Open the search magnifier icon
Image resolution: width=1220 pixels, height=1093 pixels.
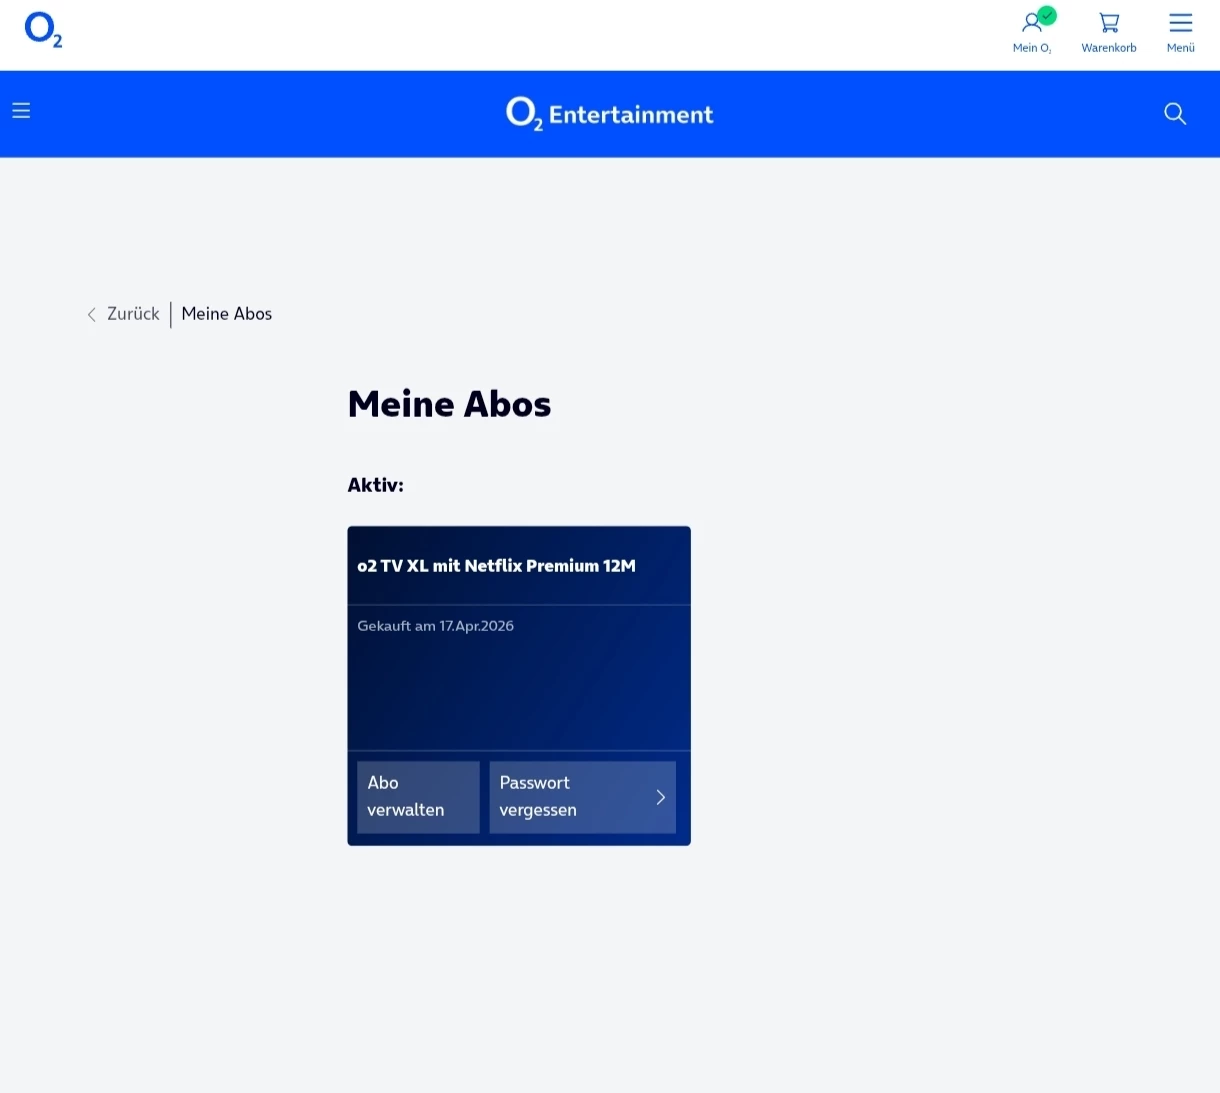coord(1175,114)
